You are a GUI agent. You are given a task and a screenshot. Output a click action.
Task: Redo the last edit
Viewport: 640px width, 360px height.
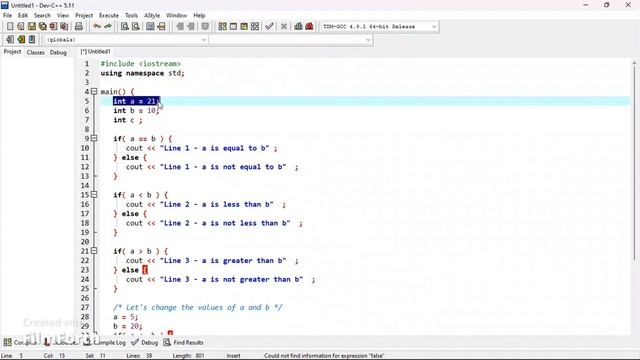click(x=108, y=27)
